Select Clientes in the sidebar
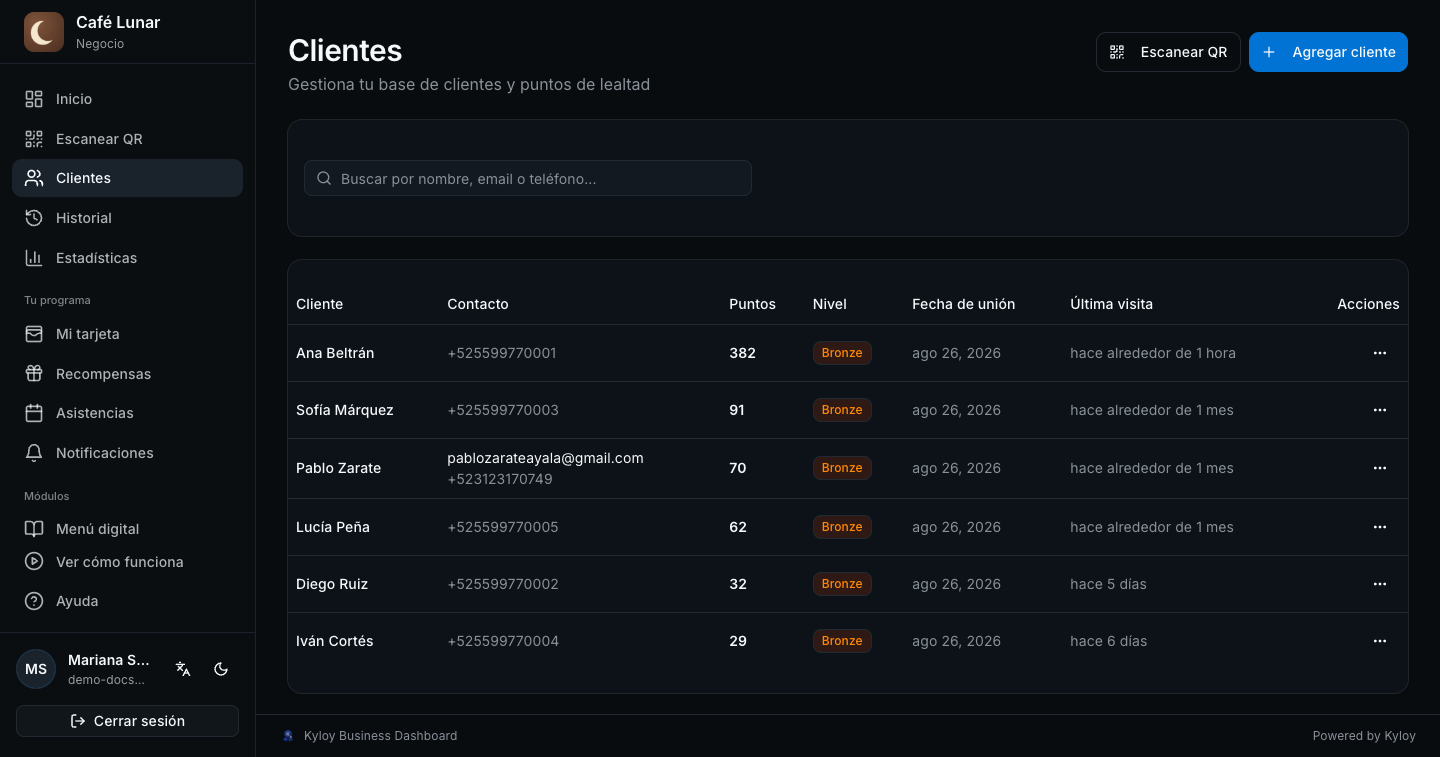 coord(127,178)
